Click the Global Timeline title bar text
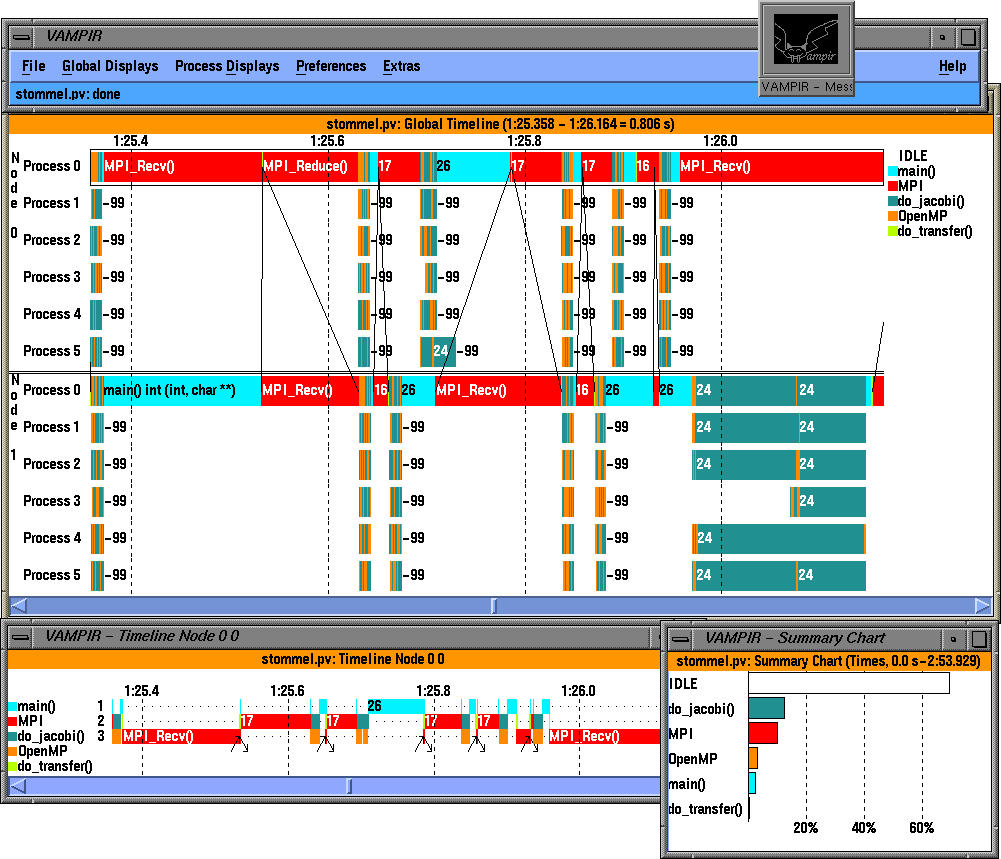 [x=500, y=124]
